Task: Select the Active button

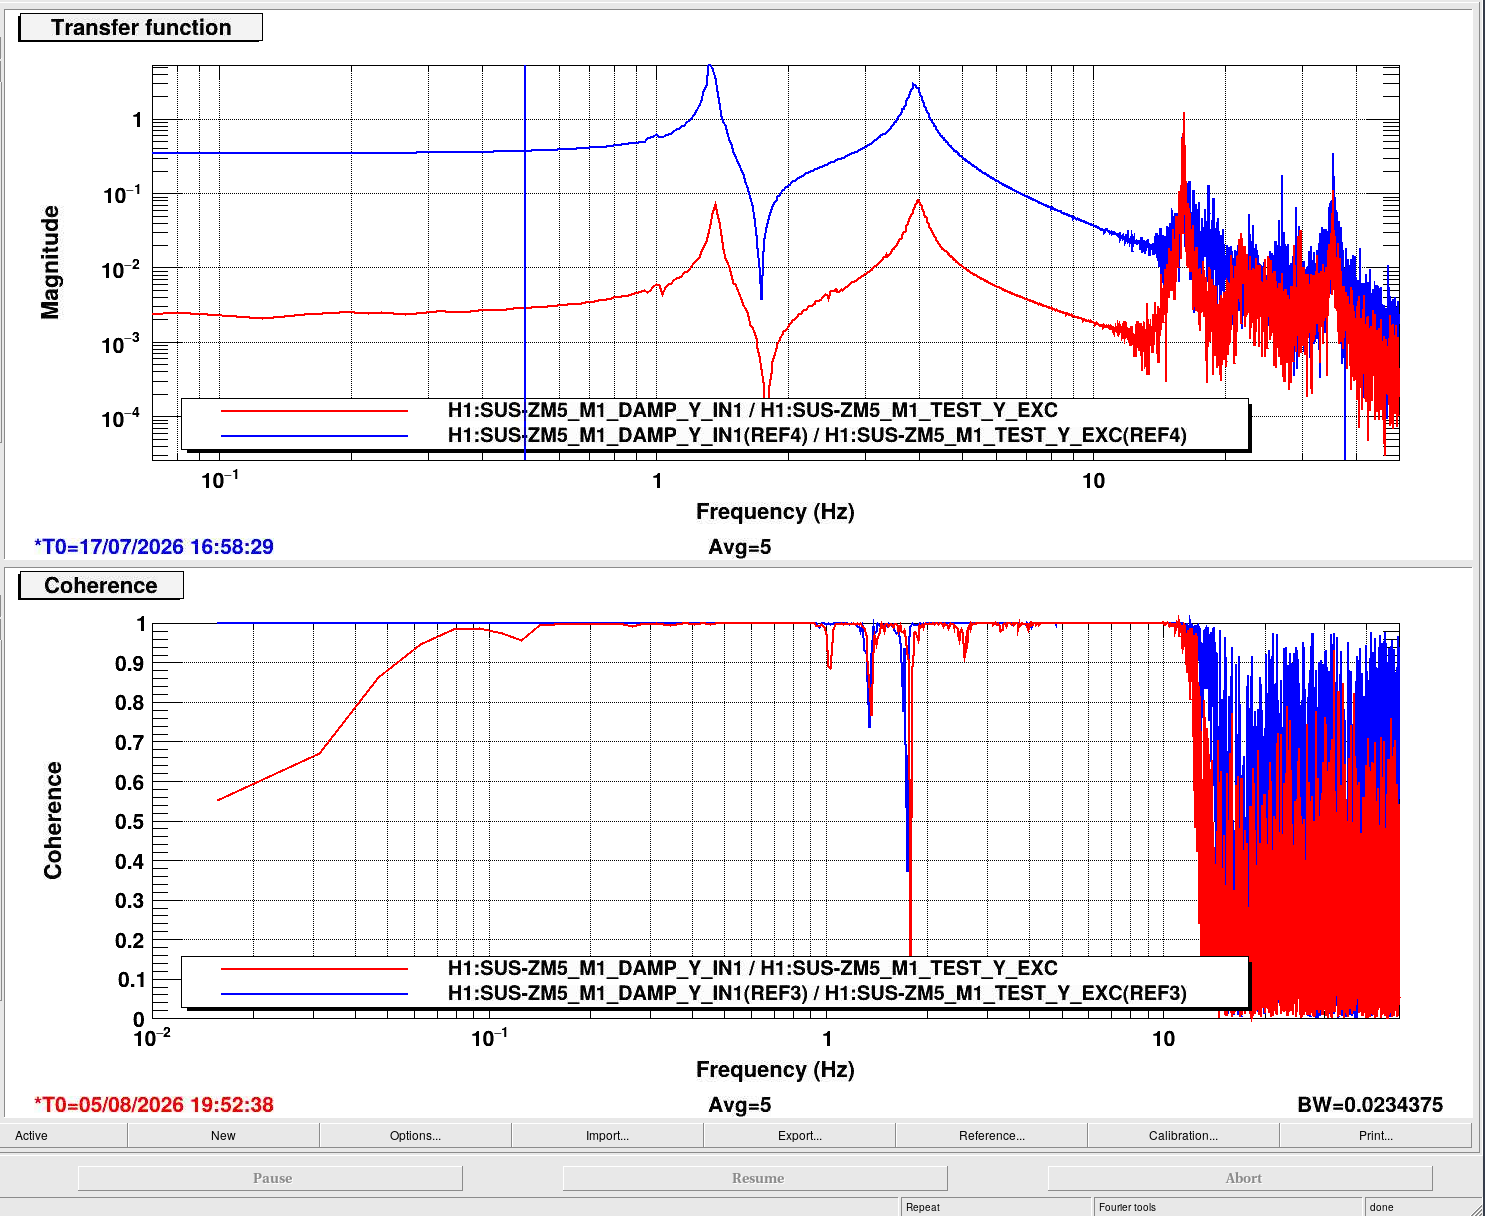Action: tap(63, 1135)
